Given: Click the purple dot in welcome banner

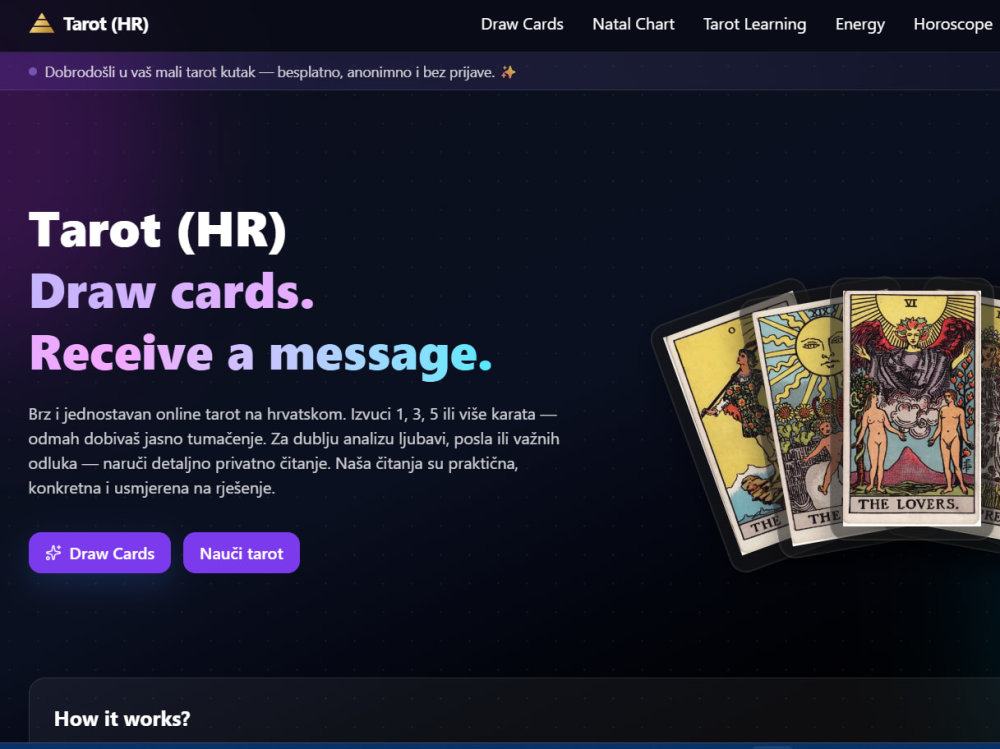Looking at the screenshot, I should [x=33, y=71].
